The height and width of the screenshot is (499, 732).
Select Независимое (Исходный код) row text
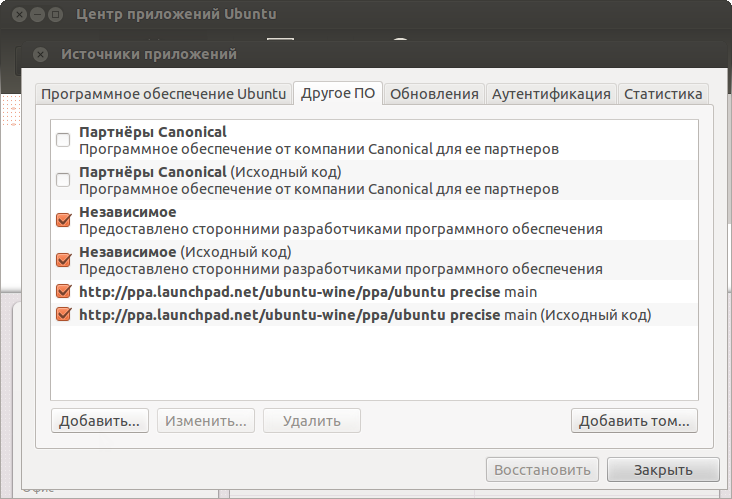[341, 260]
